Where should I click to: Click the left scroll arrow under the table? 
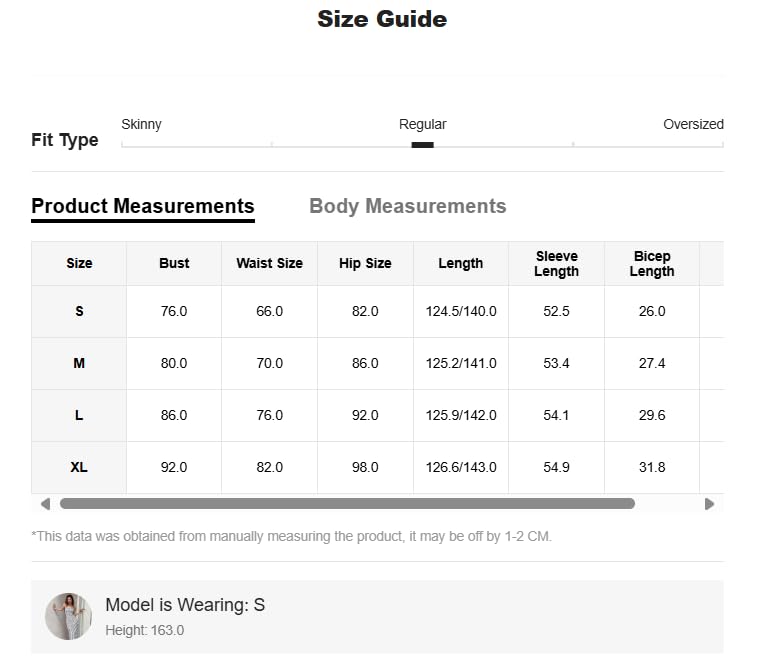pyautogui.click(x=45, y=504)
